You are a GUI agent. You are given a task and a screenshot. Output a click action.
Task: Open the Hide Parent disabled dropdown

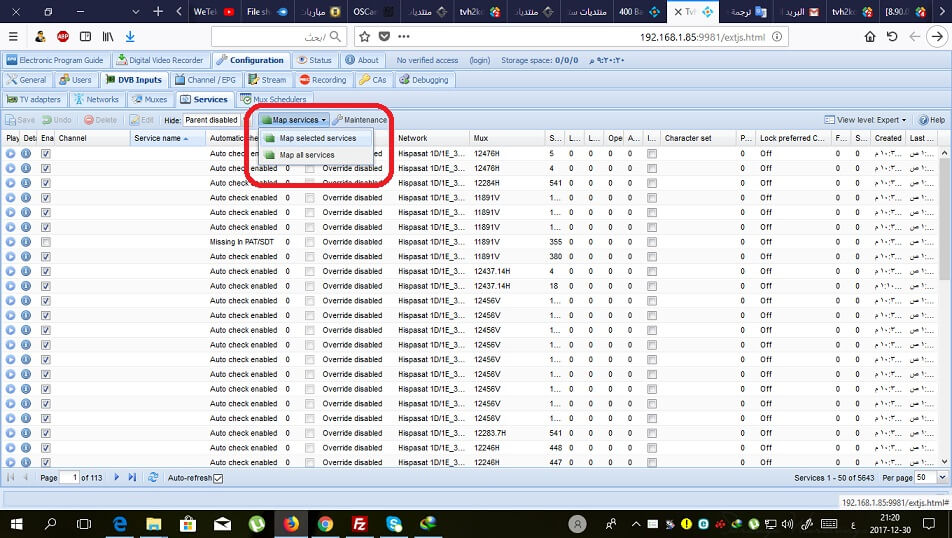[211, 120]
